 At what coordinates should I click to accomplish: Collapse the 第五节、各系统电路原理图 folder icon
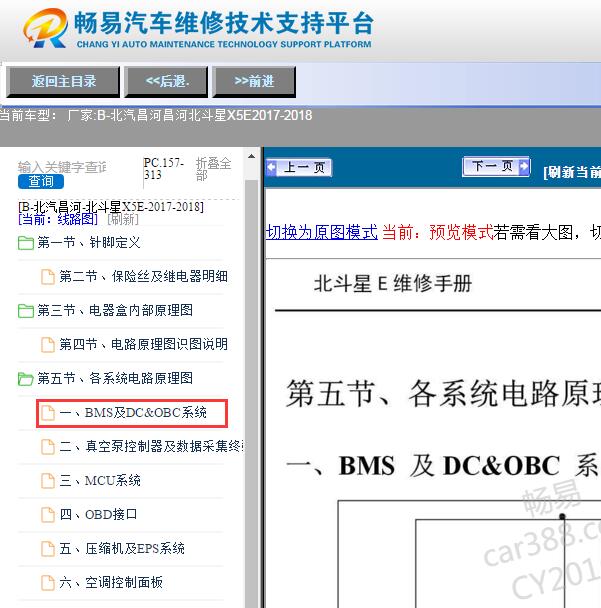(x=26, y=379)
